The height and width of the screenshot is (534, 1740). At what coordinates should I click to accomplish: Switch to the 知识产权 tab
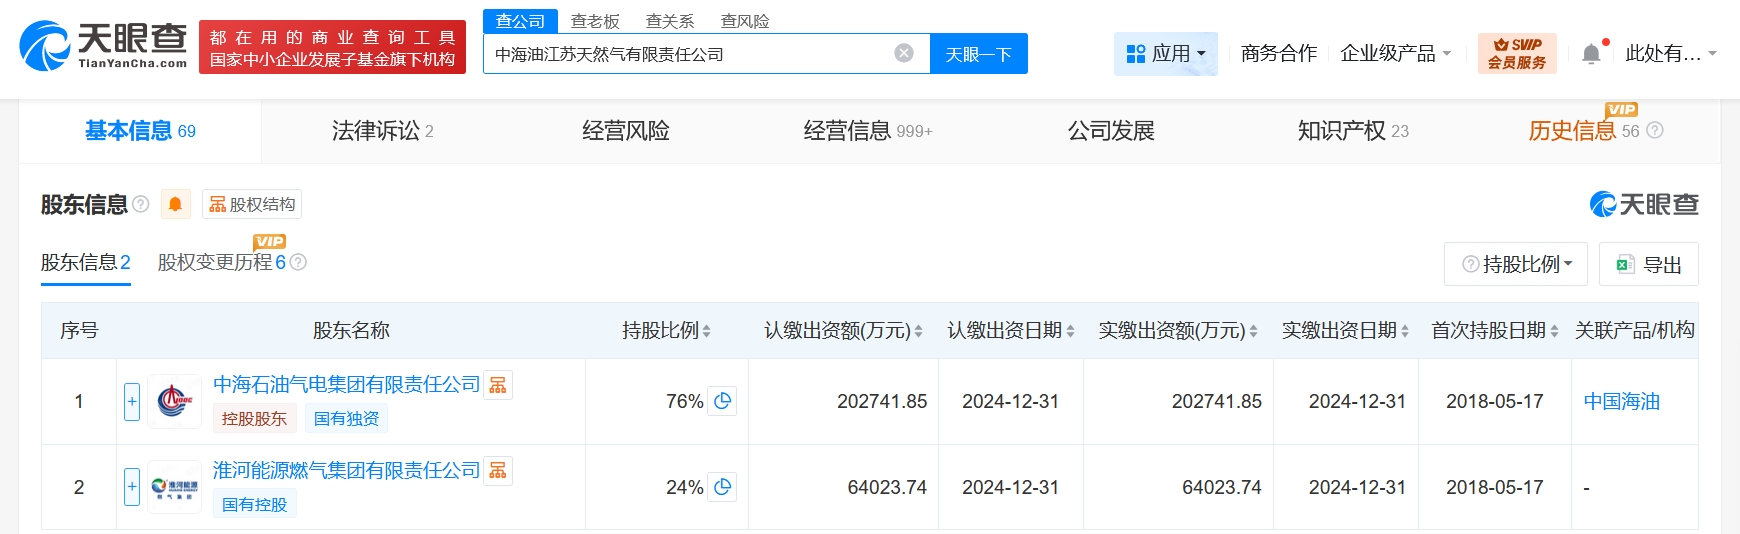[x=1352, y=131]
